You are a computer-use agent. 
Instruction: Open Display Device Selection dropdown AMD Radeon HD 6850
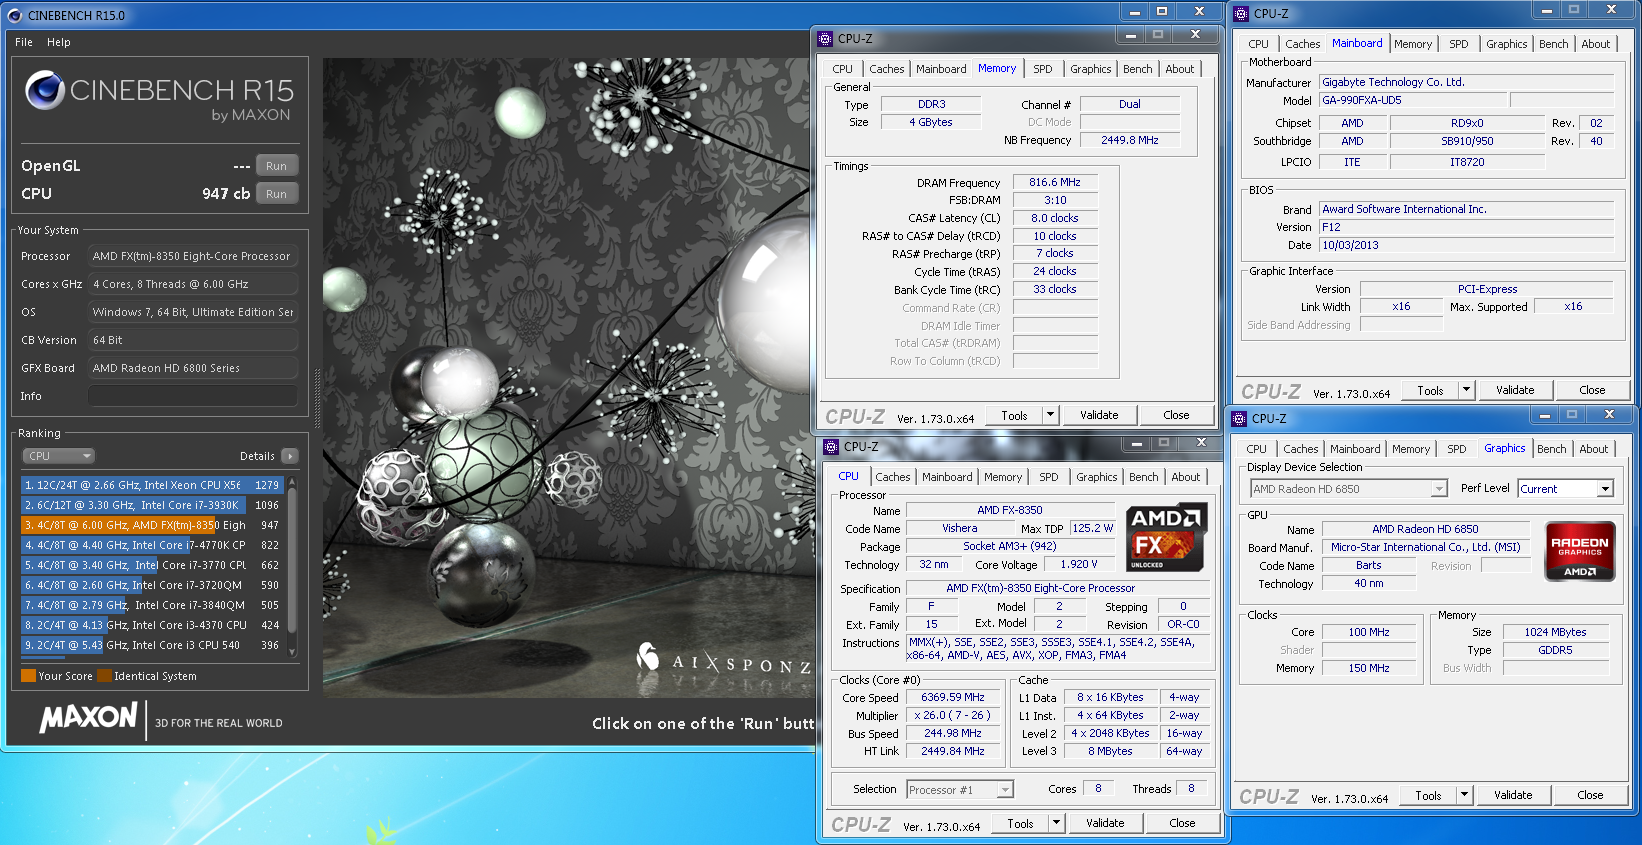1349,489
